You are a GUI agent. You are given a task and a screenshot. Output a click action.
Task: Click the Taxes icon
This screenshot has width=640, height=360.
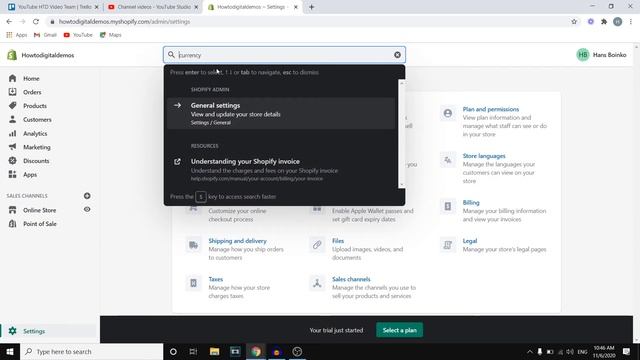tap(193, 283)
